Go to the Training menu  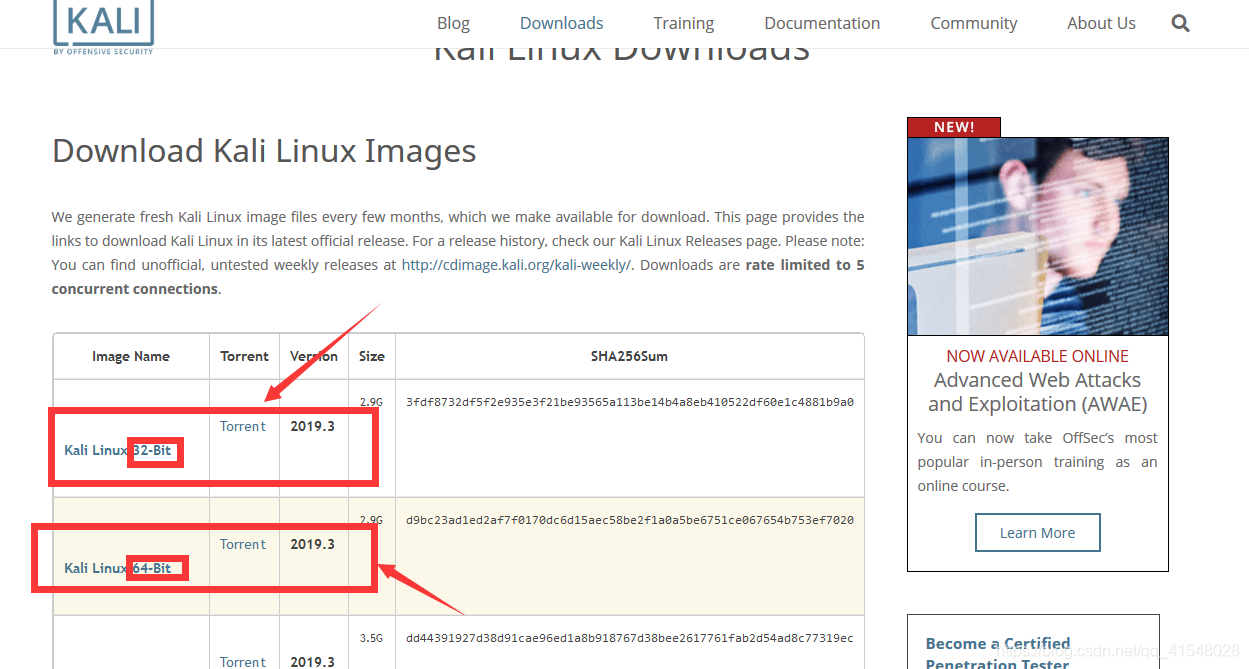pyautogui.click(x=684, y=23)
